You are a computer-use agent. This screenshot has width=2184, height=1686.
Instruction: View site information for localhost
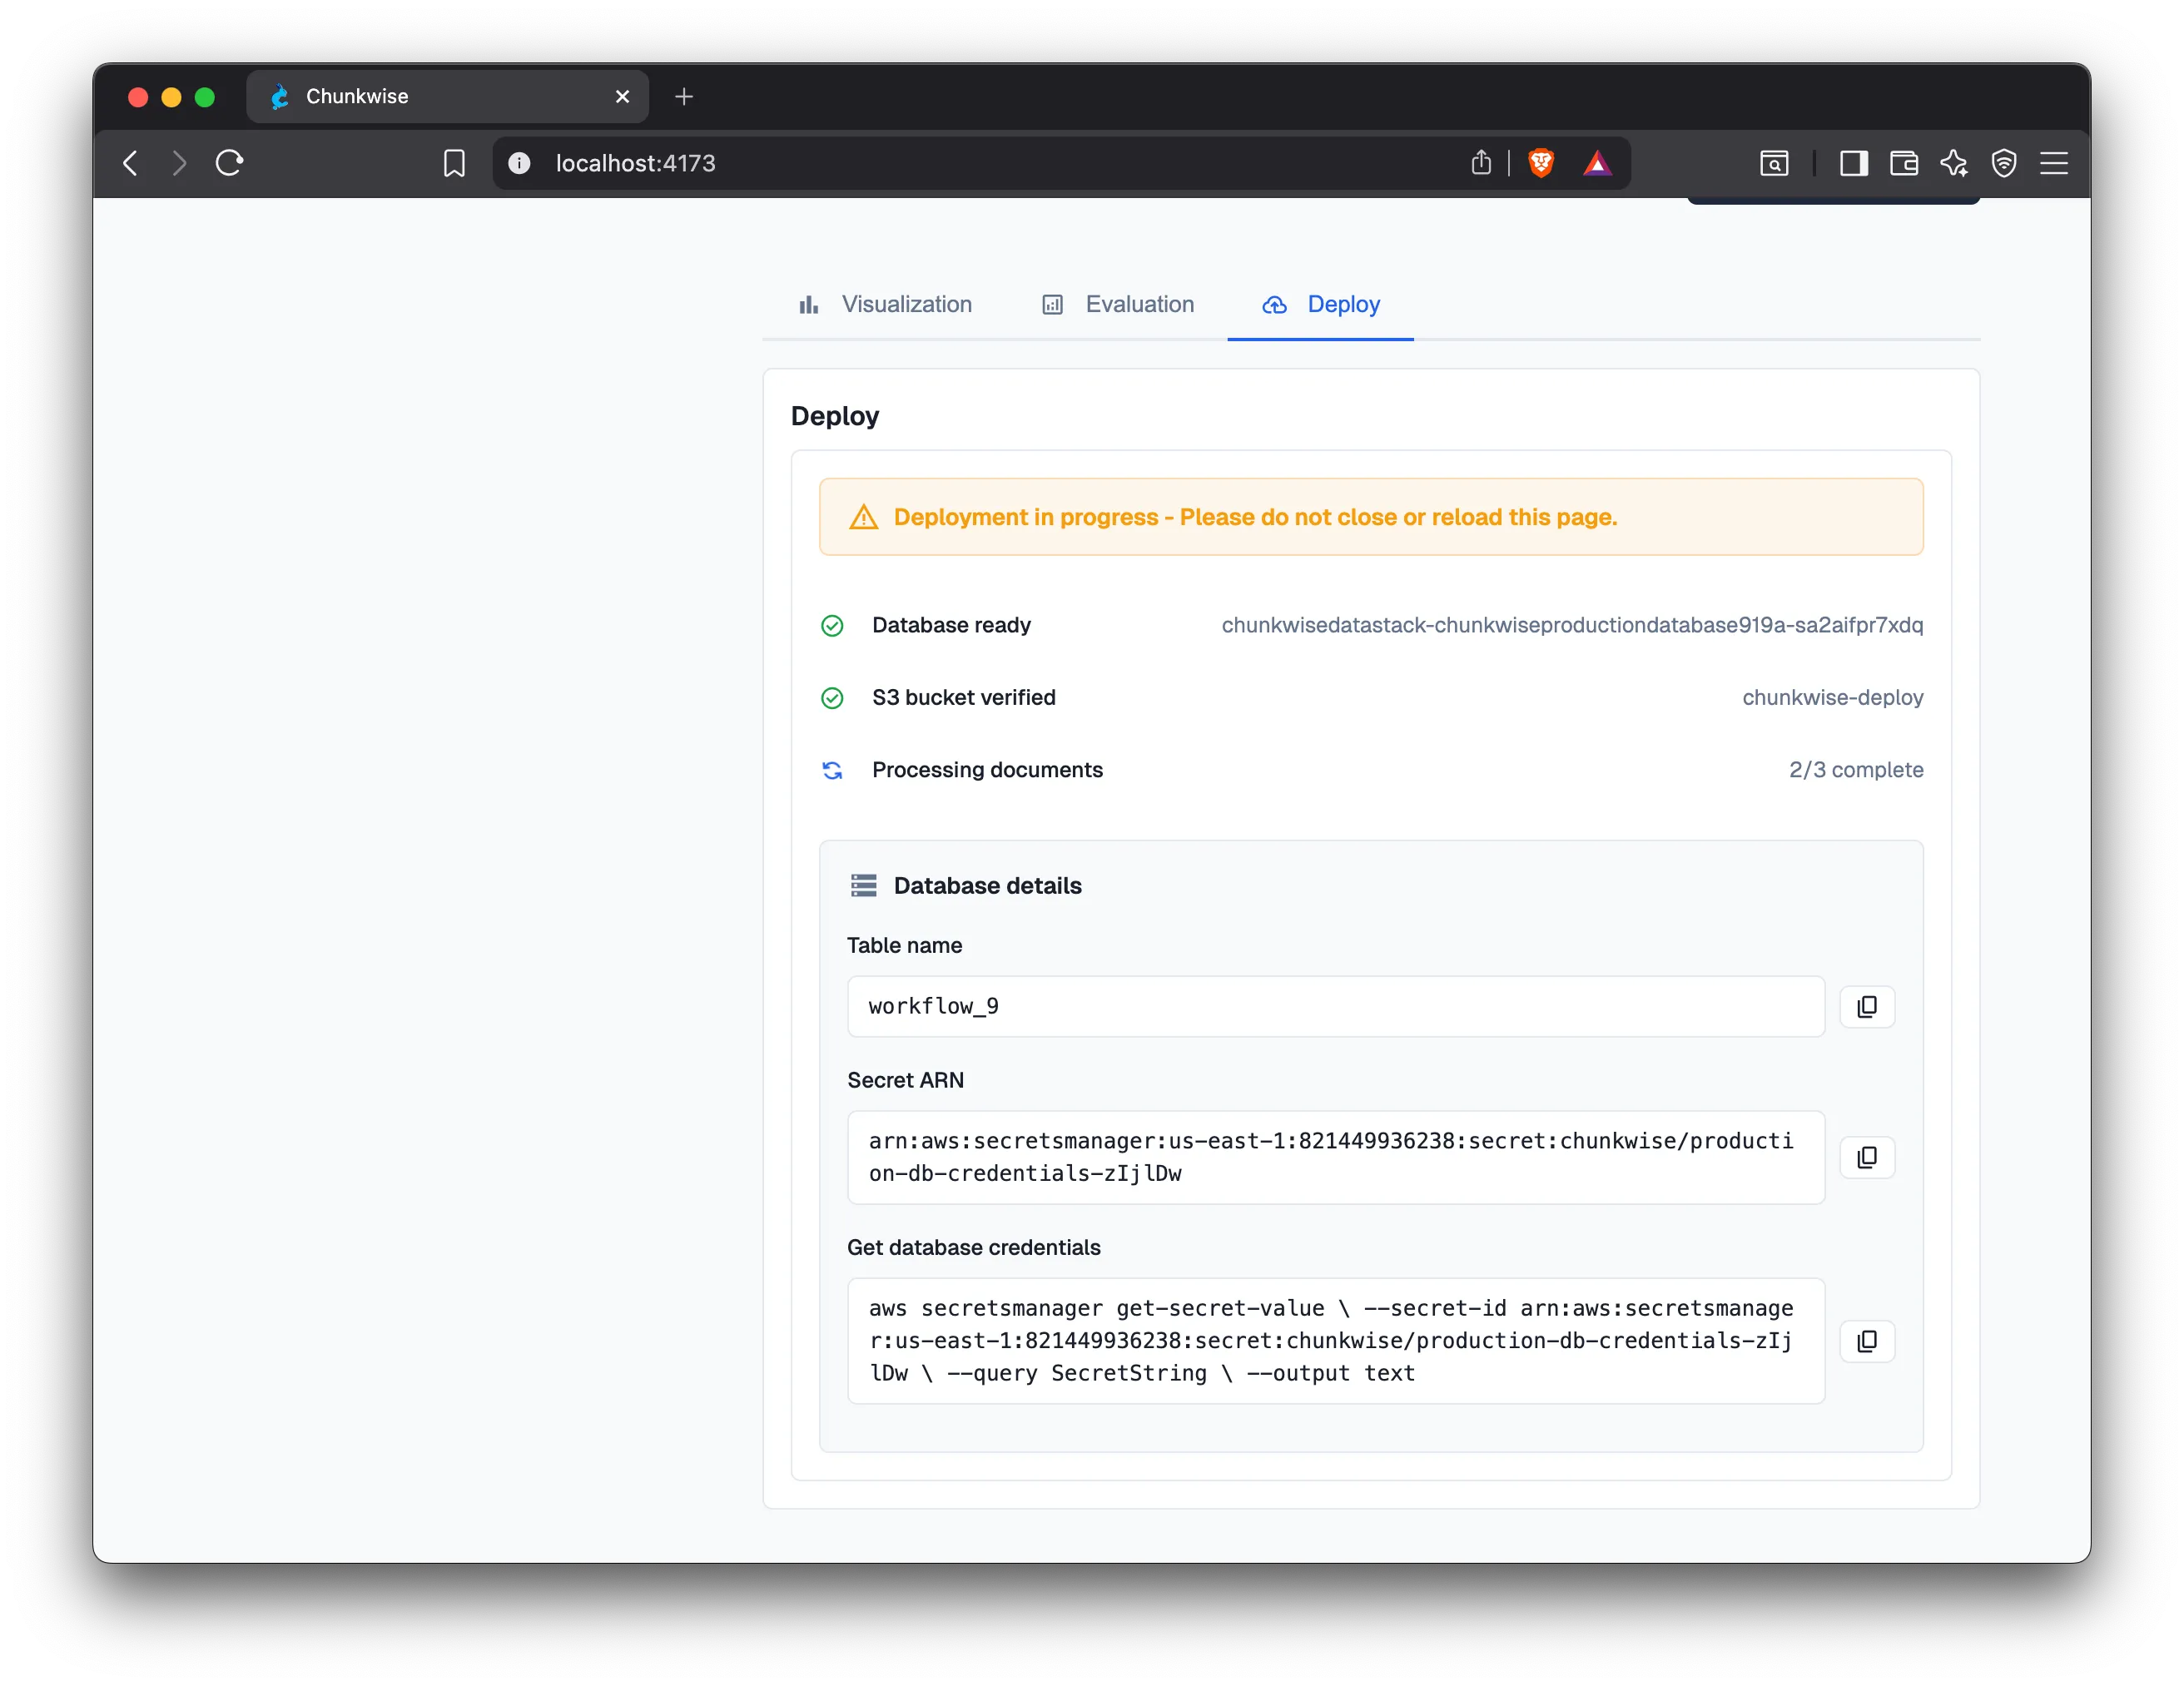coord(519,163)
